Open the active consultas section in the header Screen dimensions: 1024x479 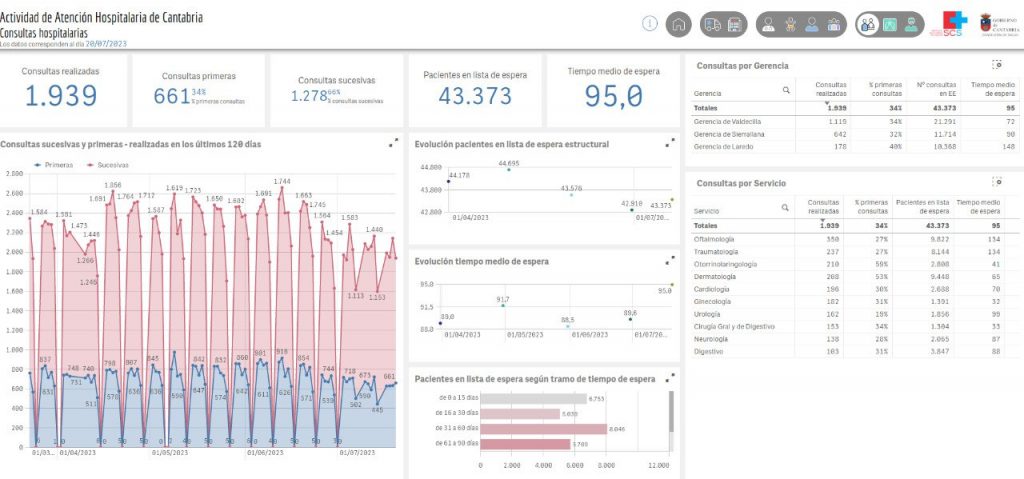(x=868, y=24)
